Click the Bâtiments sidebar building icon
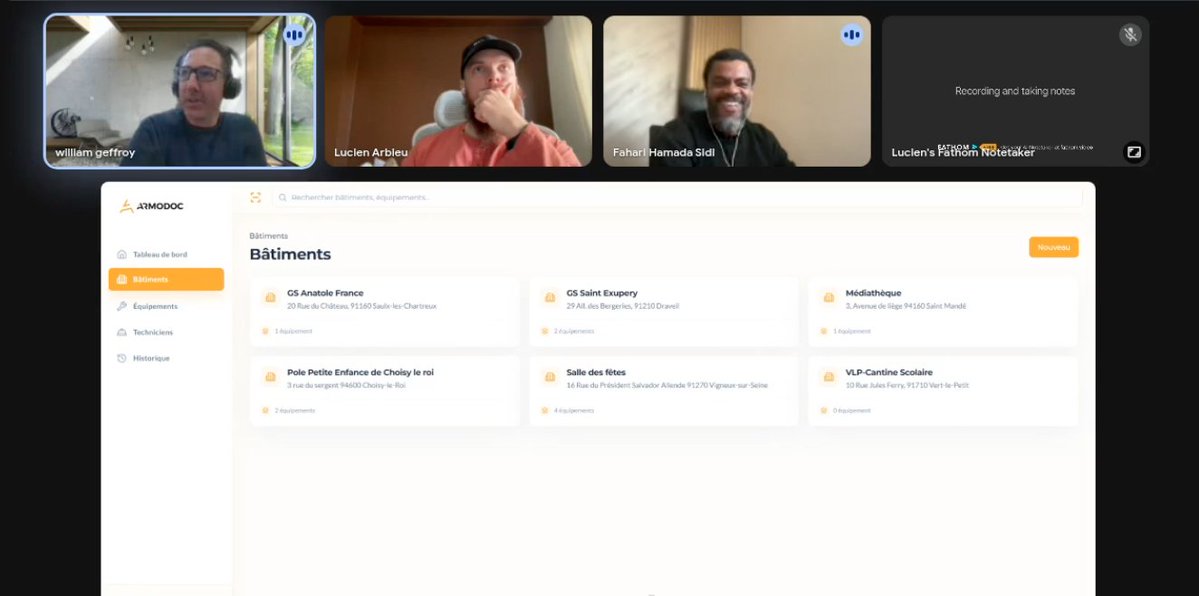Viewport: 1199px width, 596px height. click(122, 279)
